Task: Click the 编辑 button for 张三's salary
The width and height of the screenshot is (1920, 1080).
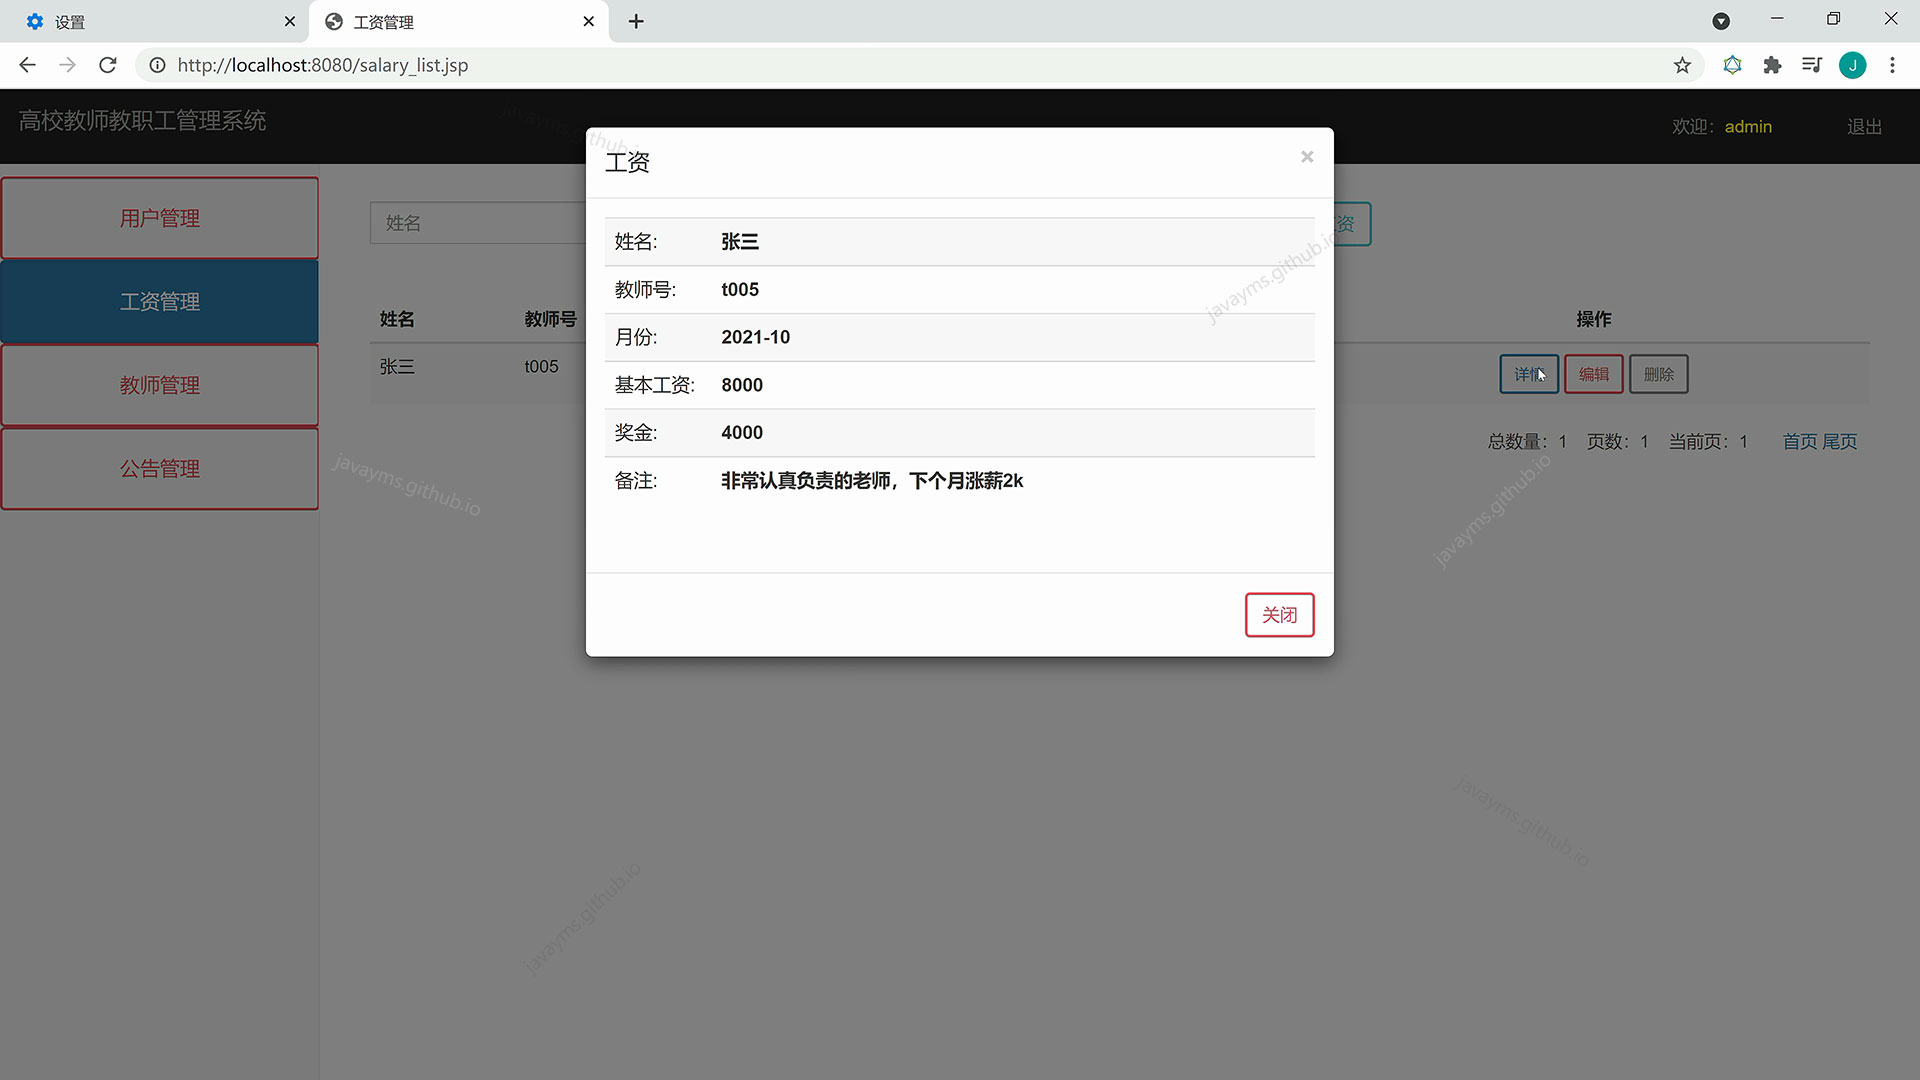Action: tap(1593, 373)
